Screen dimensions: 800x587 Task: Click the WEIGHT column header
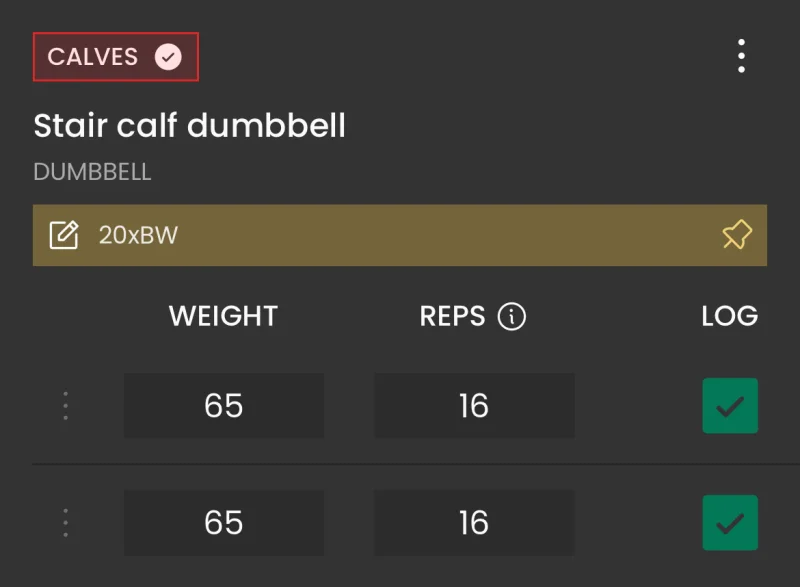pos(223,316)
